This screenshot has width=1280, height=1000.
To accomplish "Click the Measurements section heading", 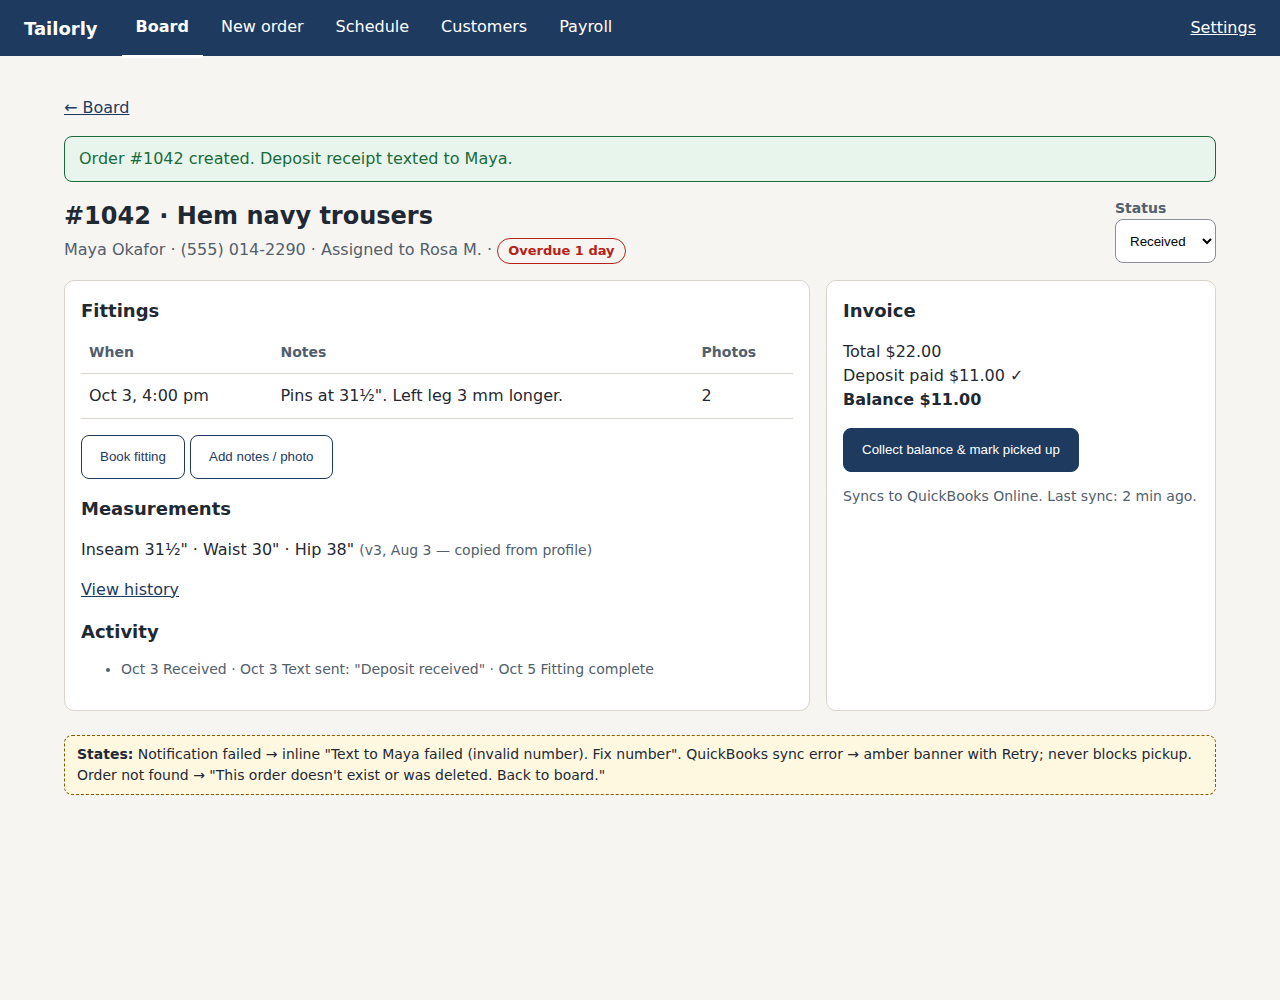I will [156, 509].
